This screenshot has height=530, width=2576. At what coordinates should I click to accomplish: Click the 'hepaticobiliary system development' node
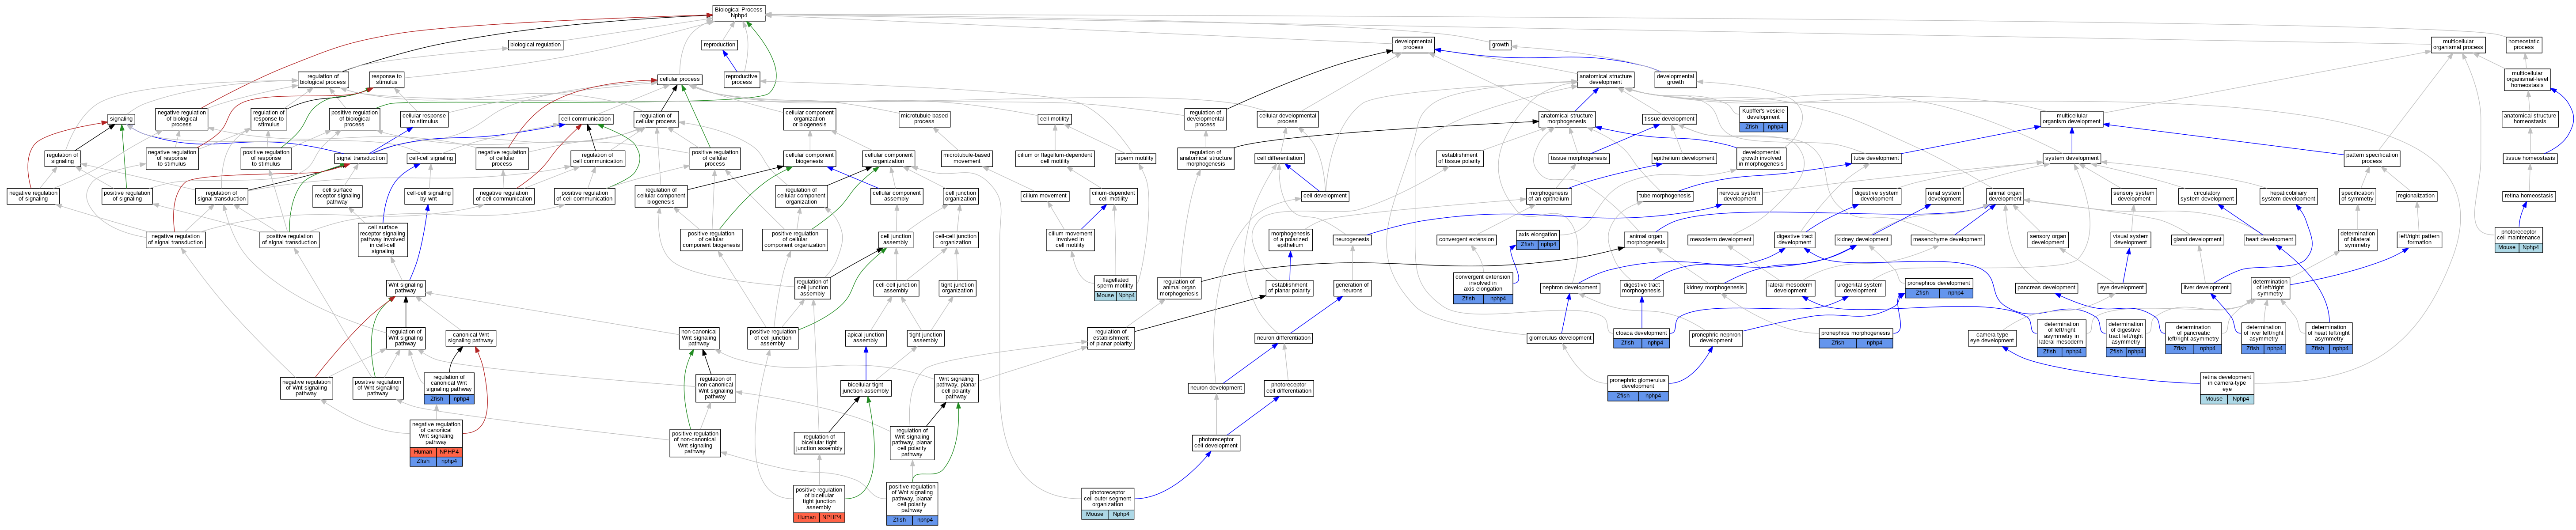pos(2288,196)
